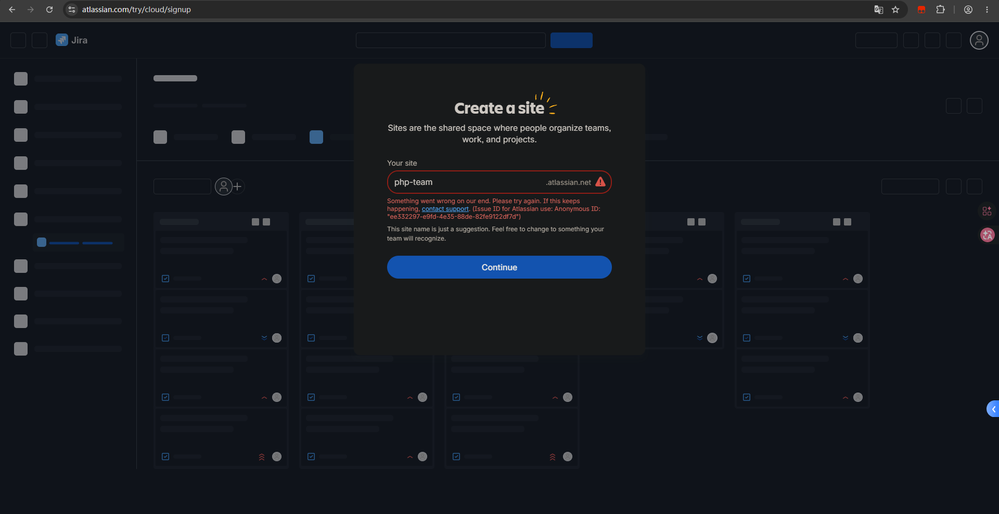Image resolution: width=999 pixels, height=514 pixels.
Task: View site information icon in address bar
Action: pos(71,10)
